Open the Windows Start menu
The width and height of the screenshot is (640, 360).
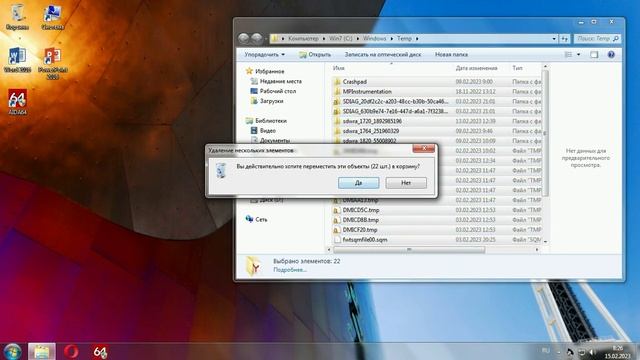click(x=12, y=351)
